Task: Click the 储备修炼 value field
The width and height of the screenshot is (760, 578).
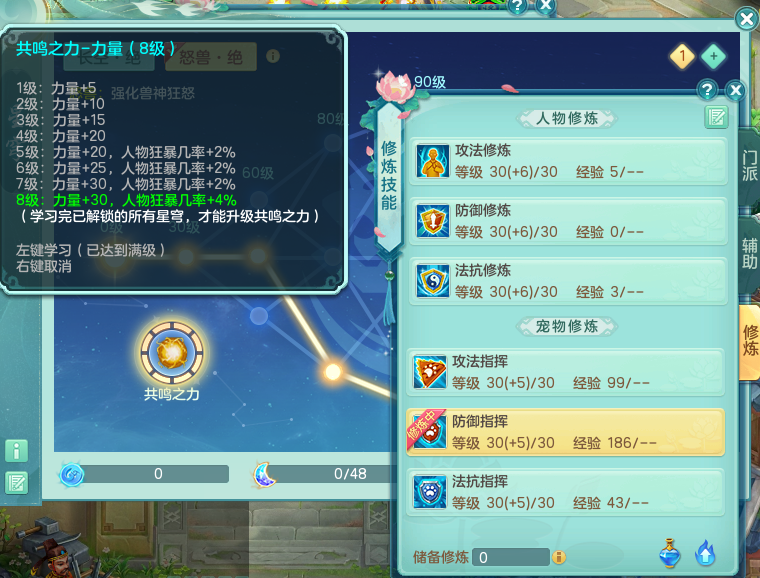Action: 510,557
